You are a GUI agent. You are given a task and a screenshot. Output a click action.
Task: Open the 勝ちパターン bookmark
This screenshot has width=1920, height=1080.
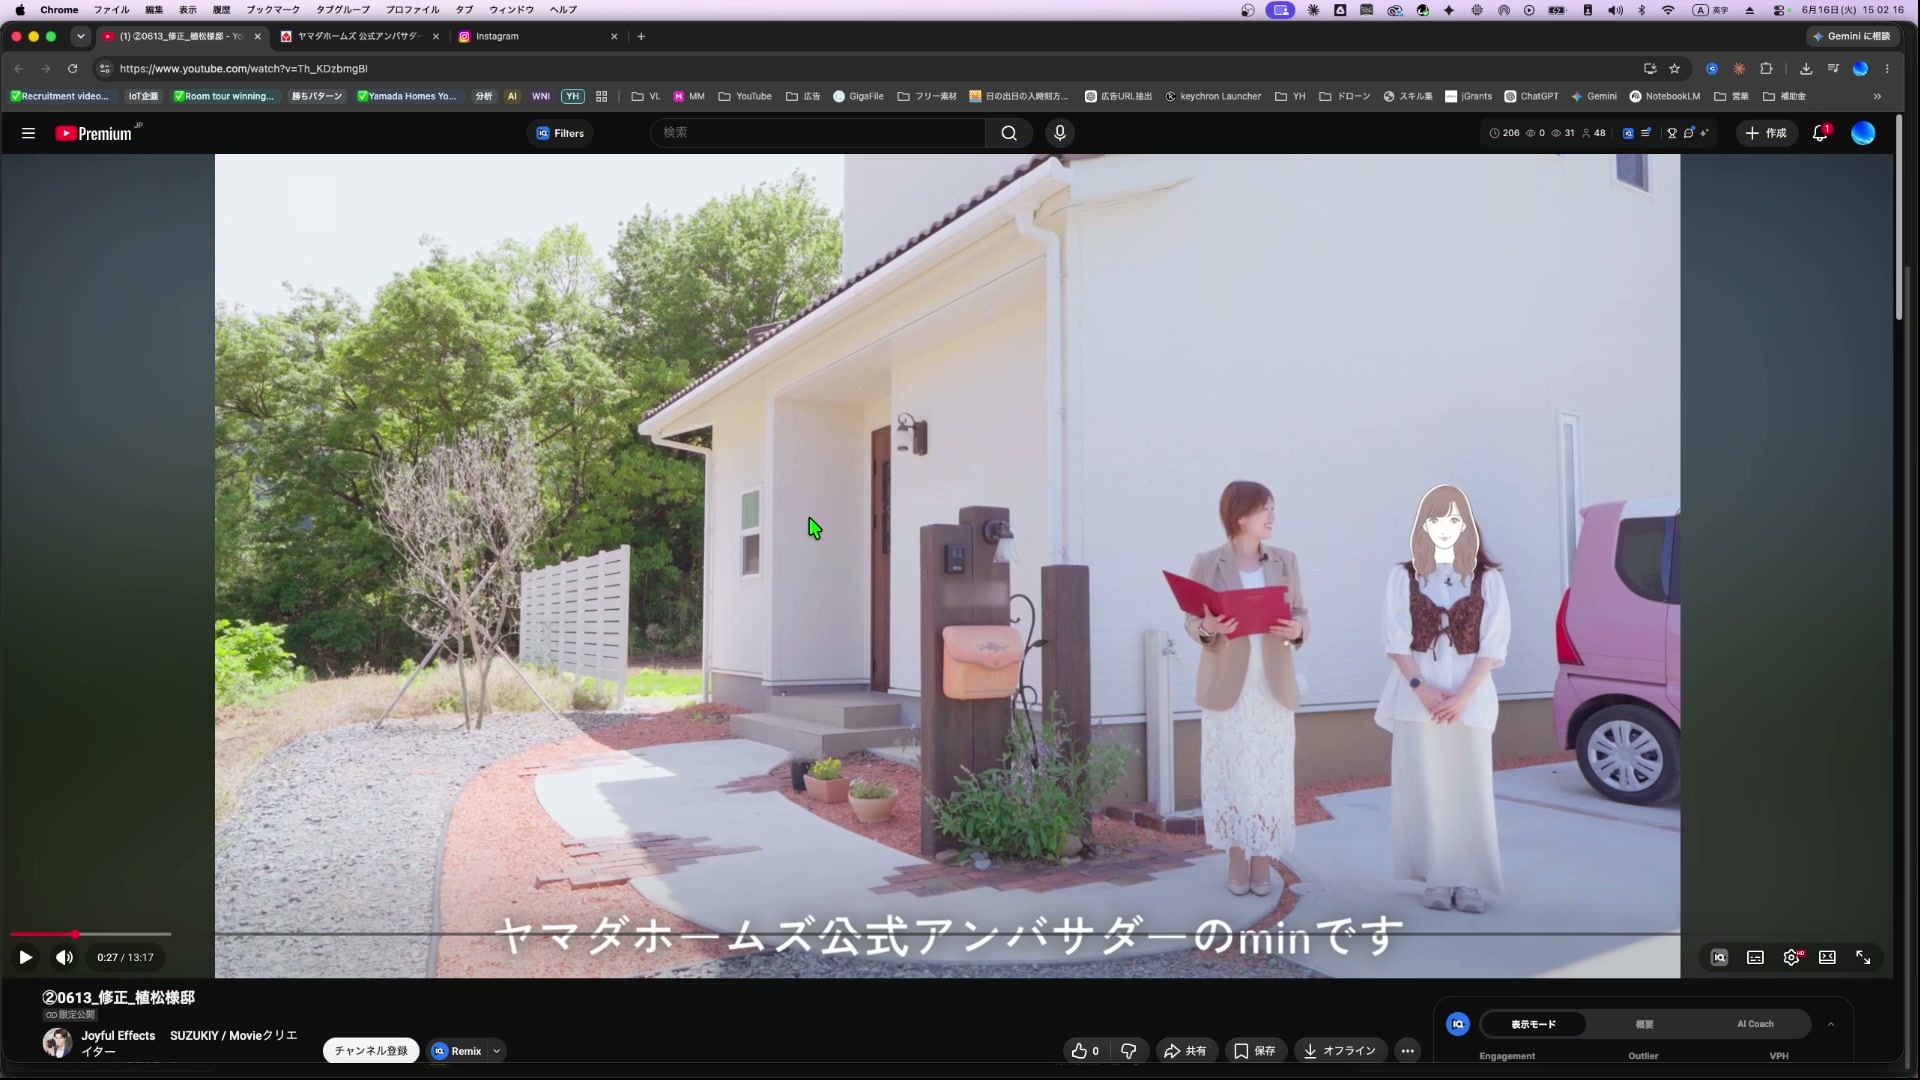[x=316, y=96]
